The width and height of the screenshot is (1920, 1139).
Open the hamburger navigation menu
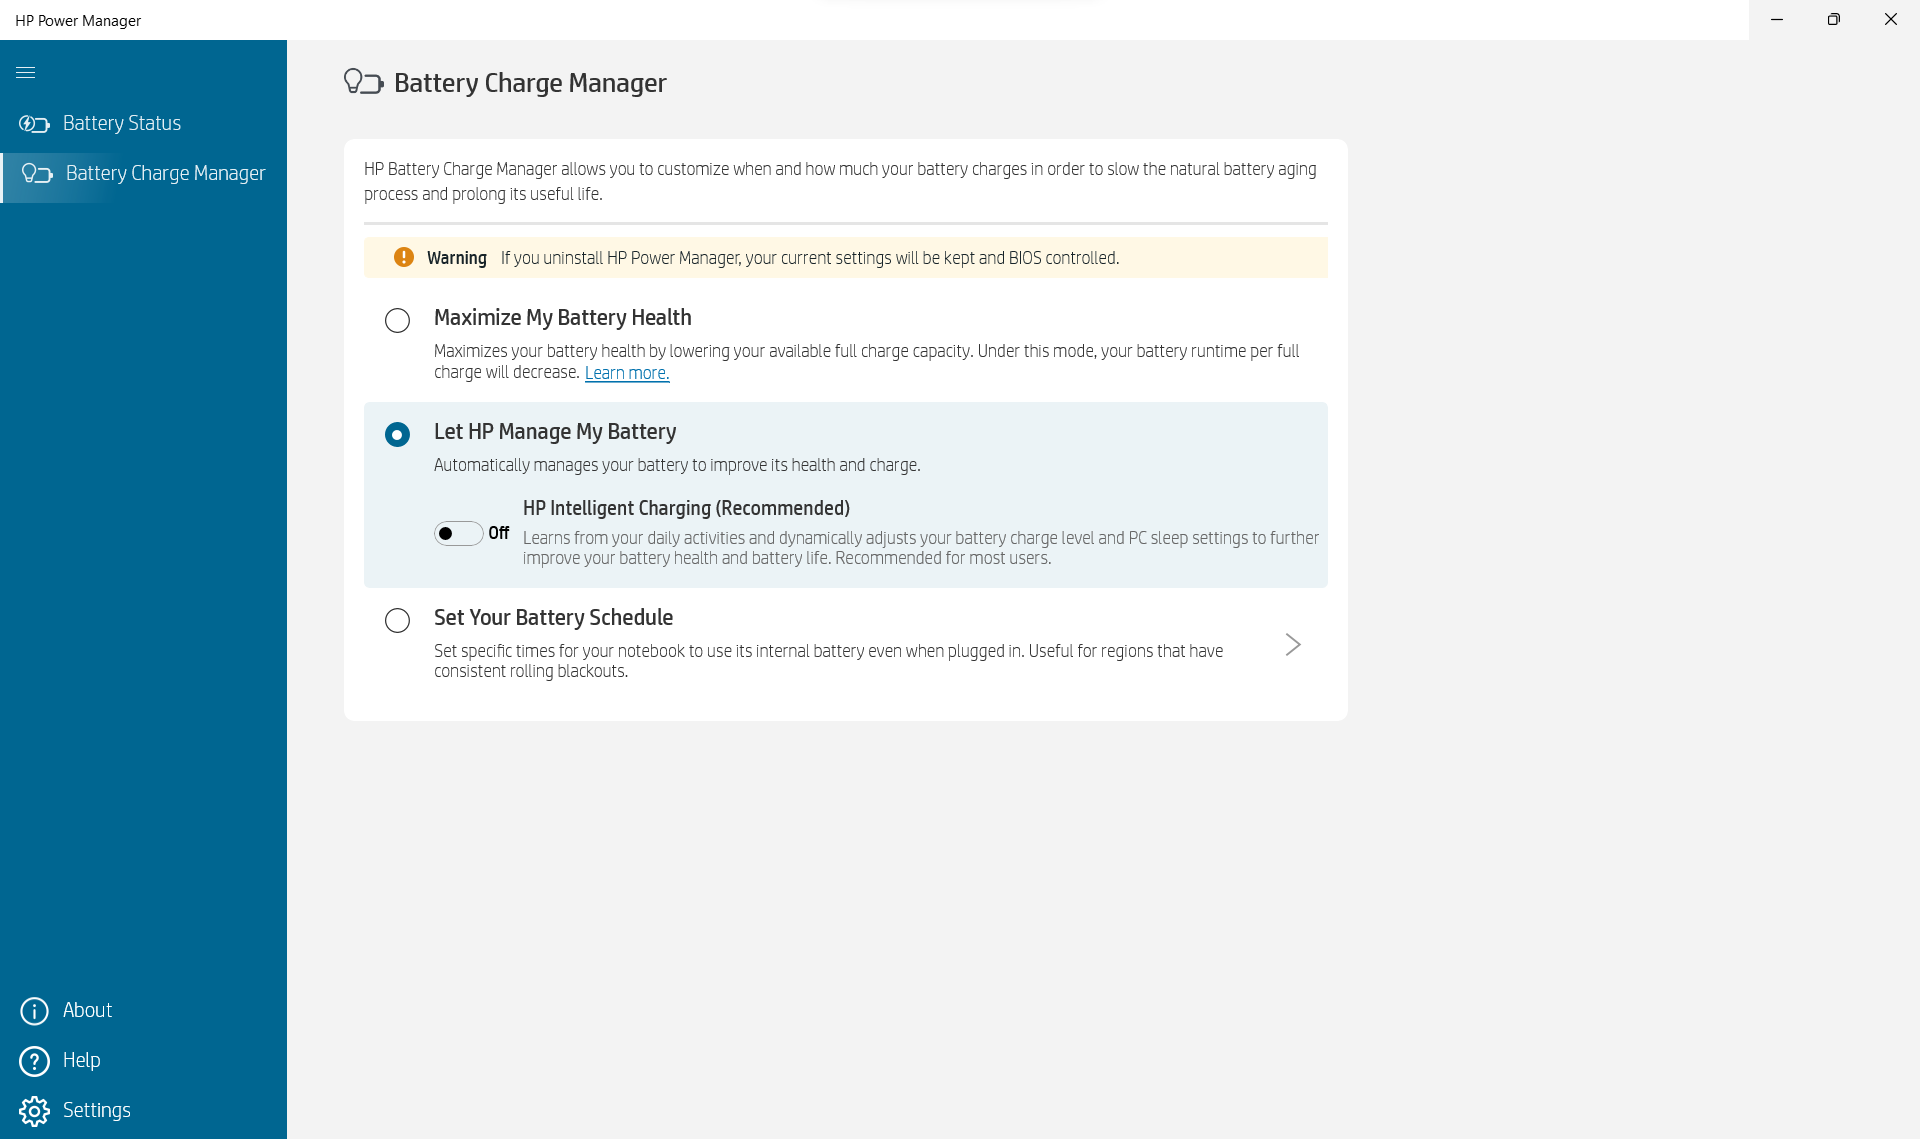coord(26,72)
